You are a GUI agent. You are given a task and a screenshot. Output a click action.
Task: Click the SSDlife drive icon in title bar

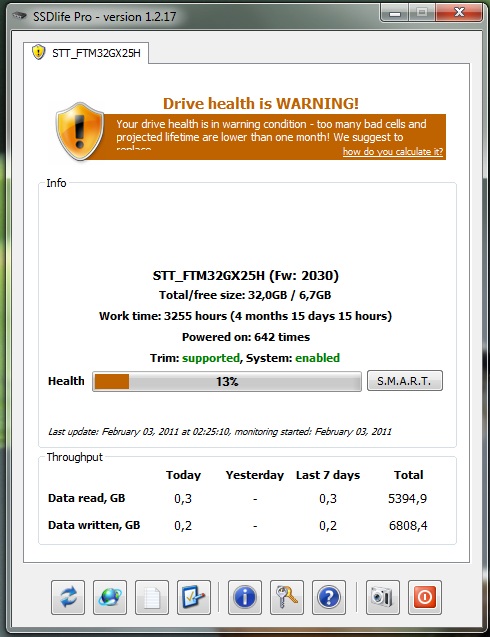[x=19, y=16]
